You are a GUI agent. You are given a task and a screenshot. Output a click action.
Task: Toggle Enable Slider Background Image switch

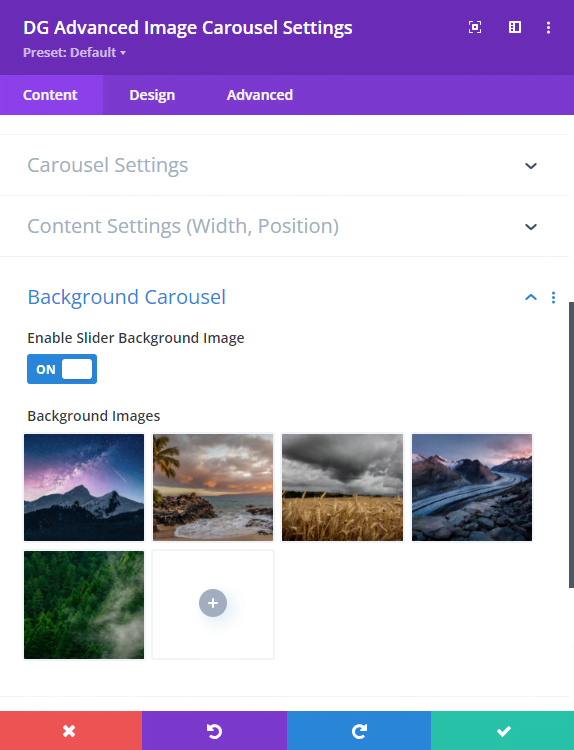(x=62, y=369)
